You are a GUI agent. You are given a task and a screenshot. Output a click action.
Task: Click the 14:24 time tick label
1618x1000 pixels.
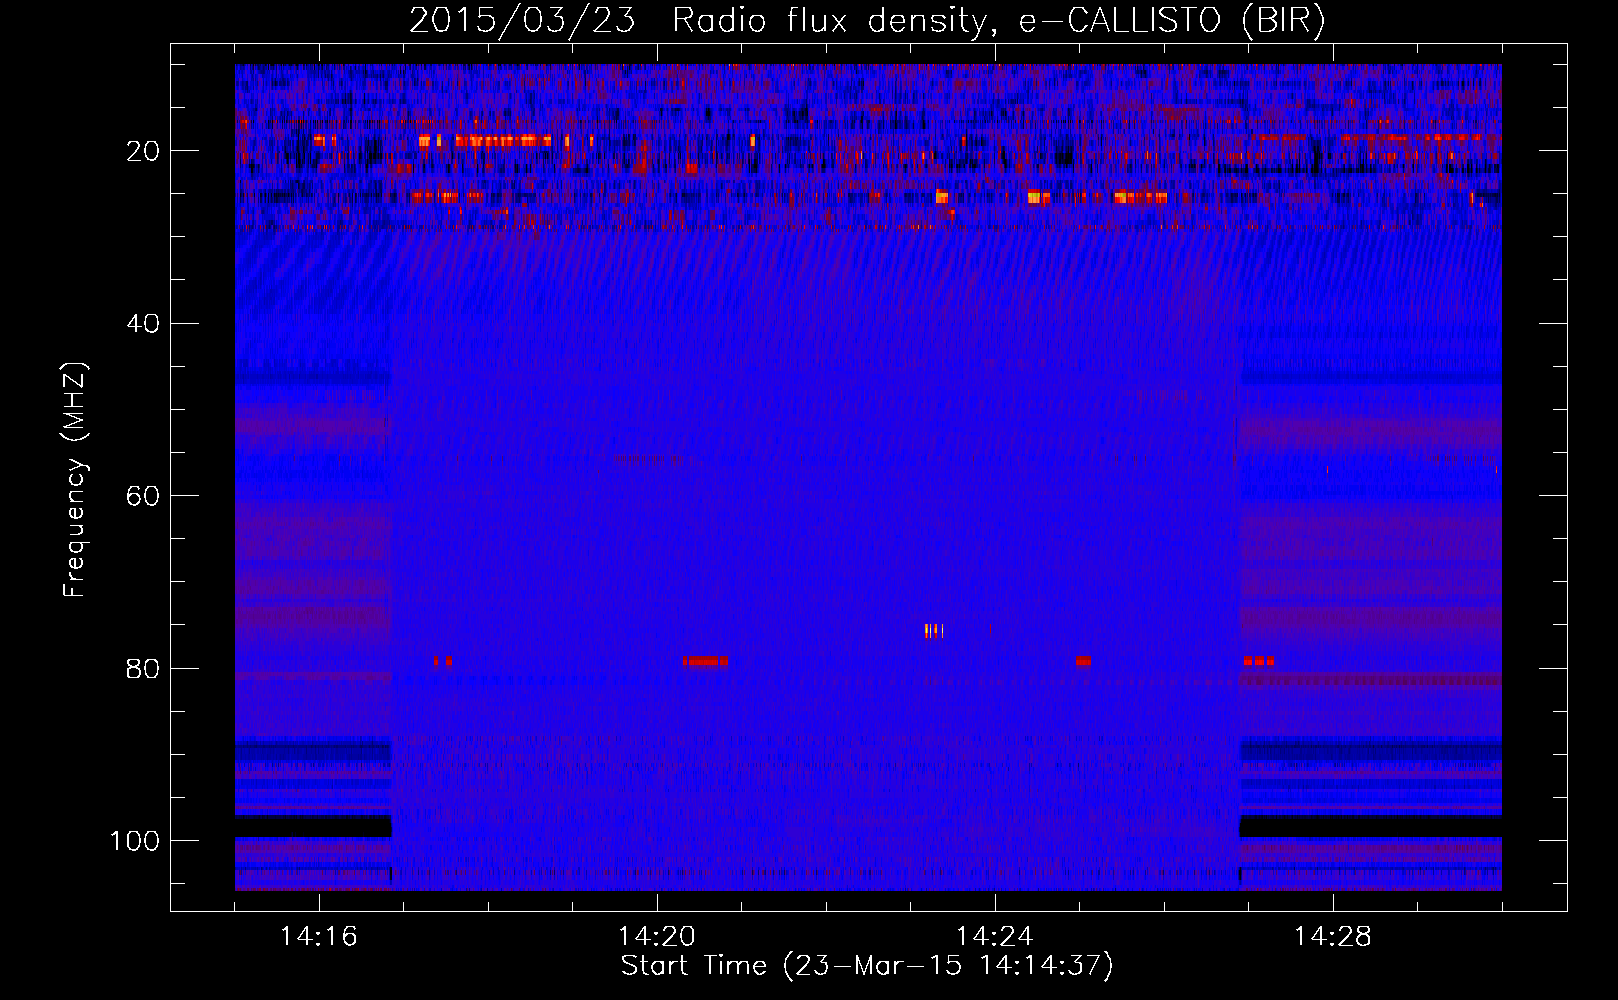coord(995,936)
